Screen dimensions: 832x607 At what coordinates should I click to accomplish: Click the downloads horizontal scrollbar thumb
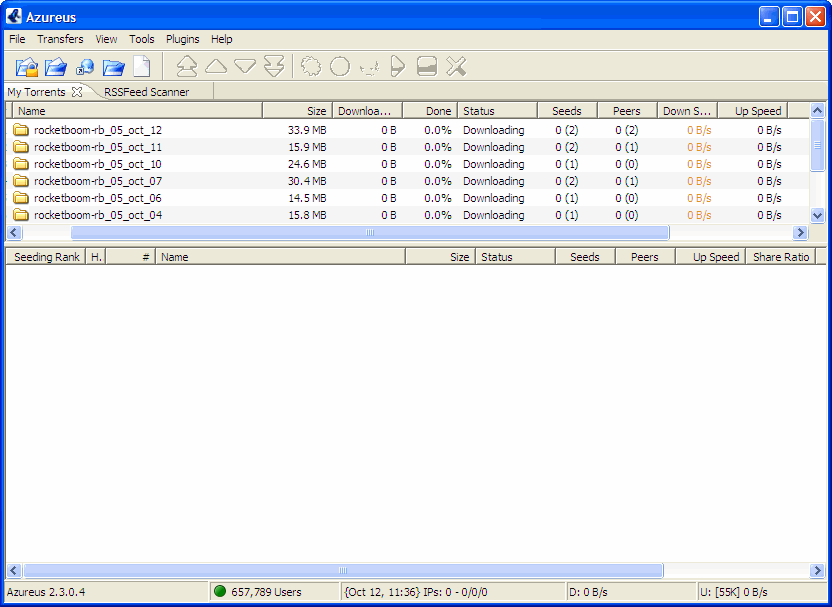370,232
